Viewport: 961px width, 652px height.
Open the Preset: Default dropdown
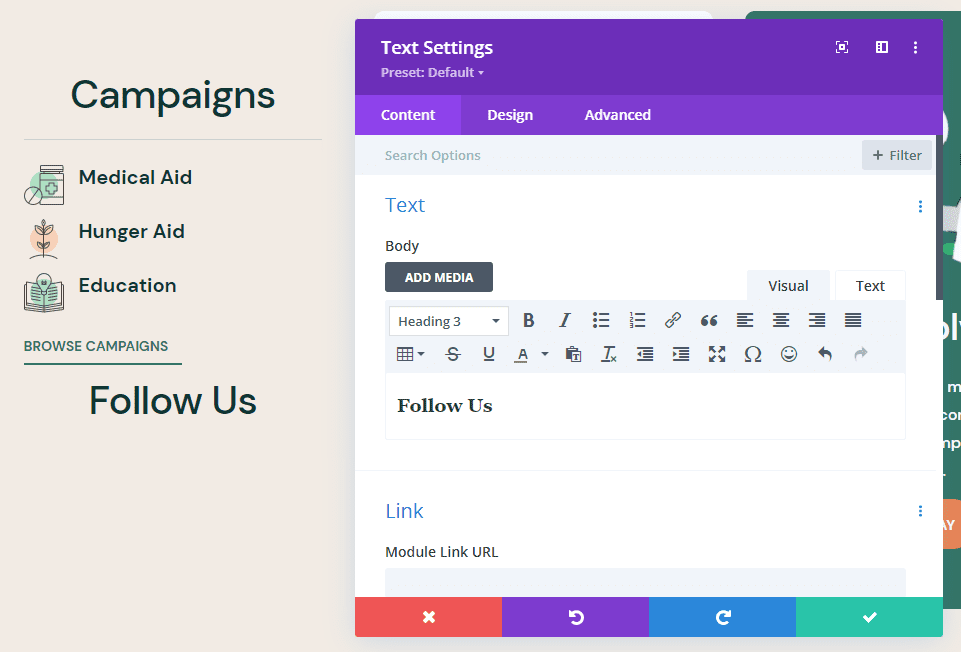tap(430, 72)
